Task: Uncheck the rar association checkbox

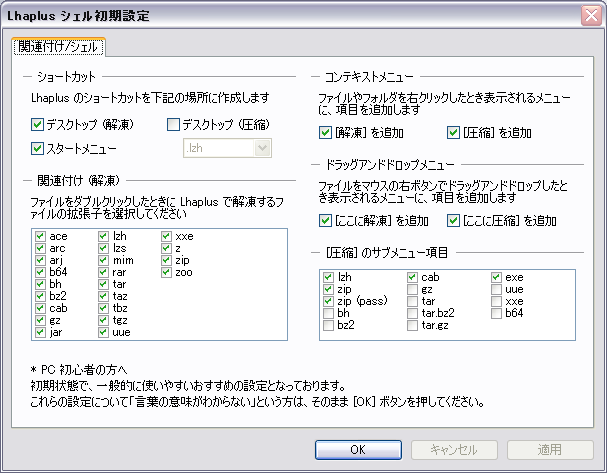Action: [103, 272]
